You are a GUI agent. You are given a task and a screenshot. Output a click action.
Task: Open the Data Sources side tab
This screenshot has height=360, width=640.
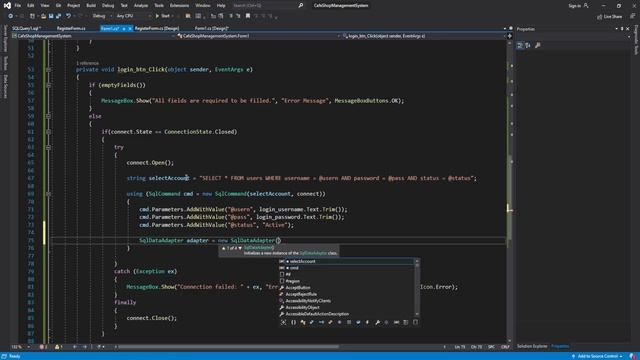pyautogui.click(x=5, y=86)
